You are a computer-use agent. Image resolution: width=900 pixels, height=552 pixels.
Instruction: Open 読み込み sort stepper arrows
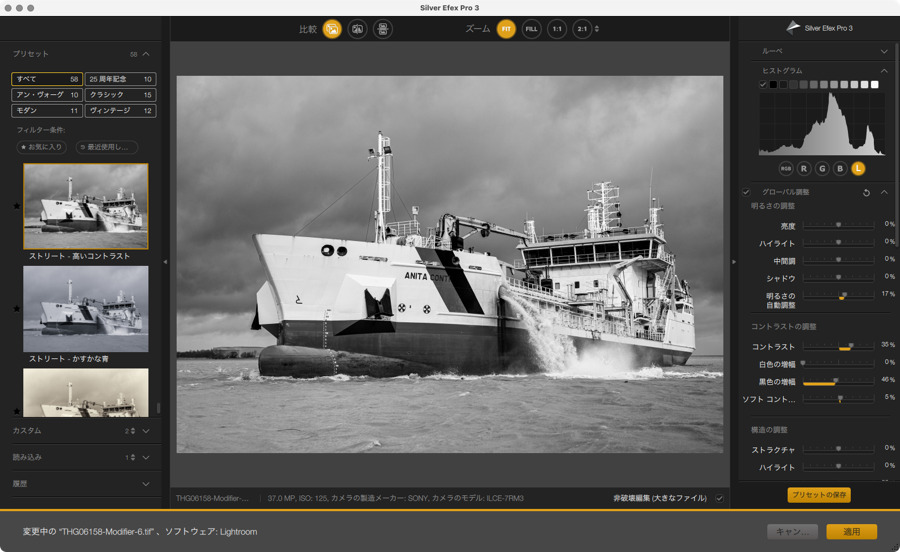133,457
